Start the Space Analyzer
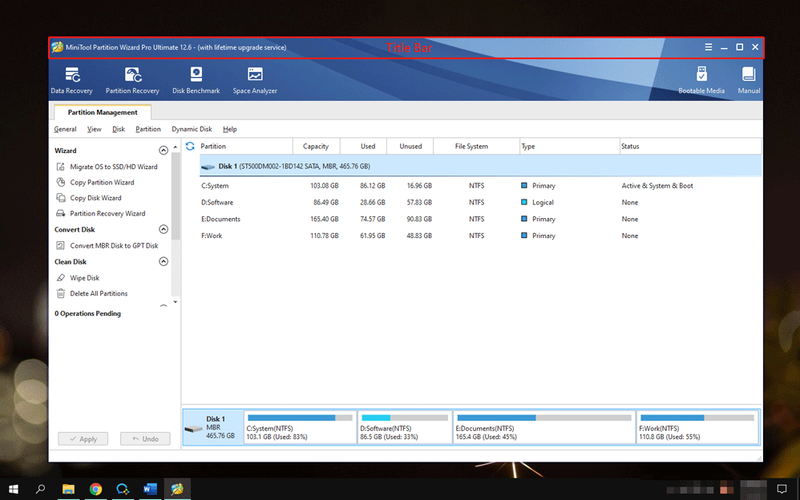The height and width of the screenshot is (500, 800). tap(255, 80)
